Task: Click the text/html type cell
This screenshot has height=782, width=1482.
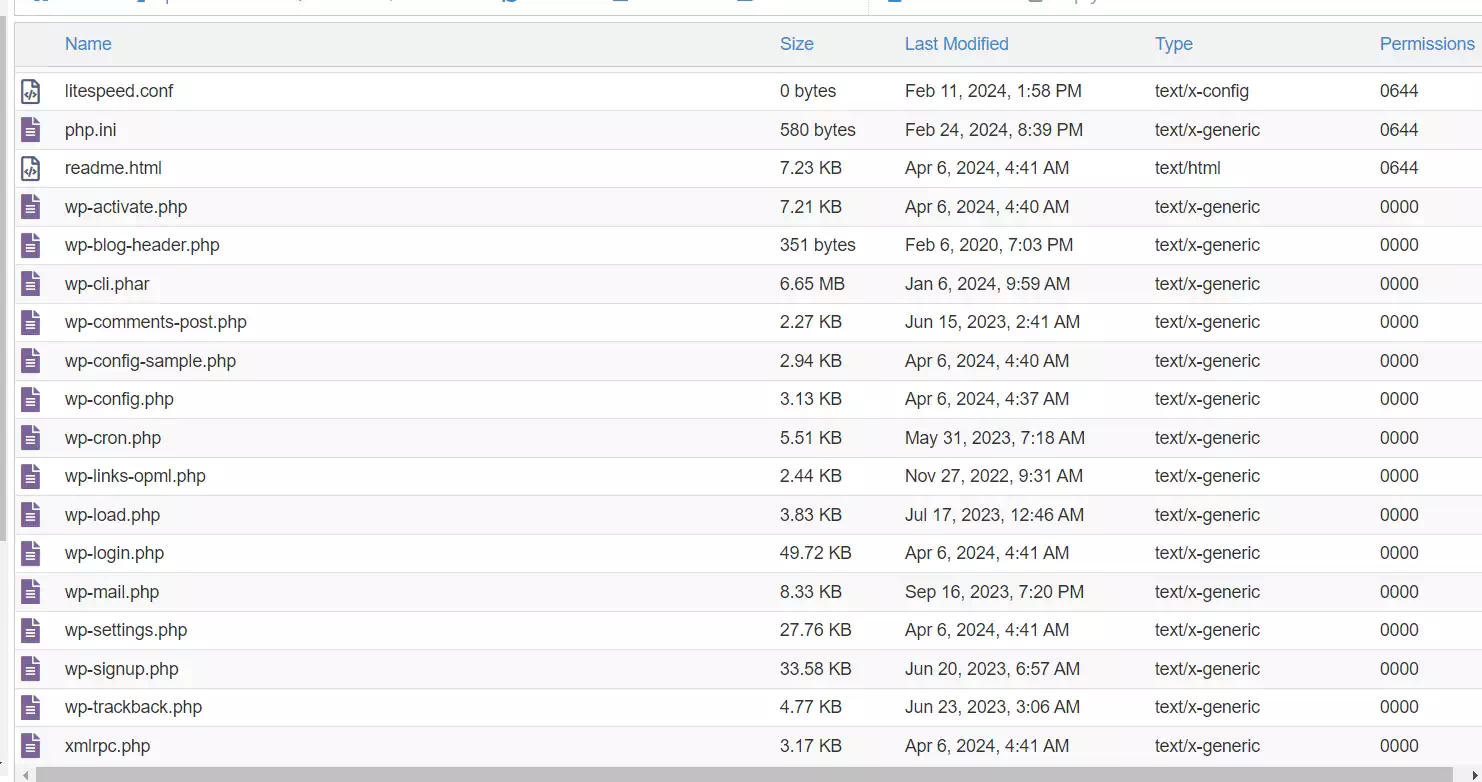Action: coord(1188,168)
